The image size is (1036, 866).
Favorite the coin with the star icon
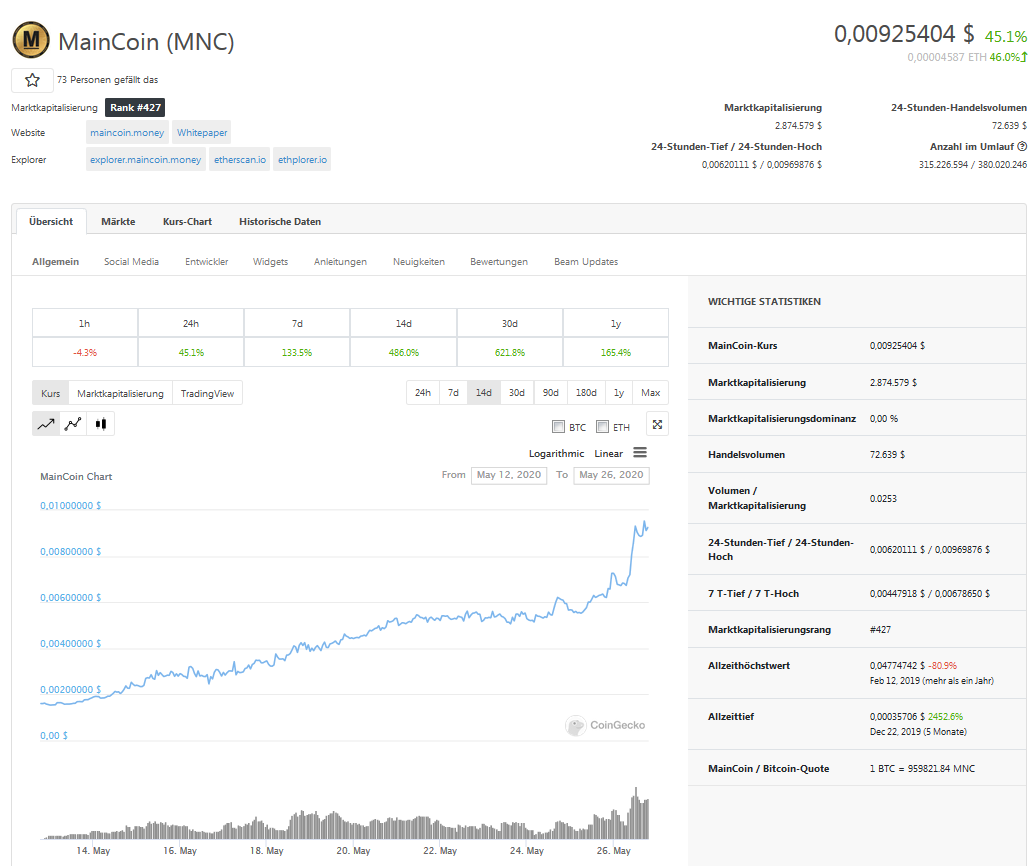32,80
